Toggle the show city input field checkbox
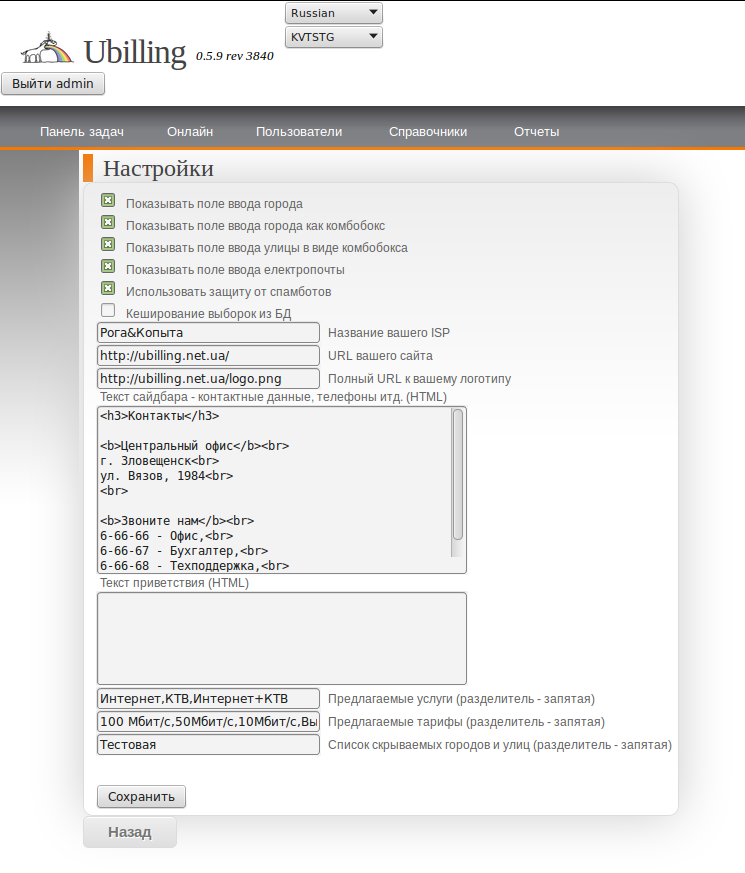The image size is (745, 873). [108, 201]
